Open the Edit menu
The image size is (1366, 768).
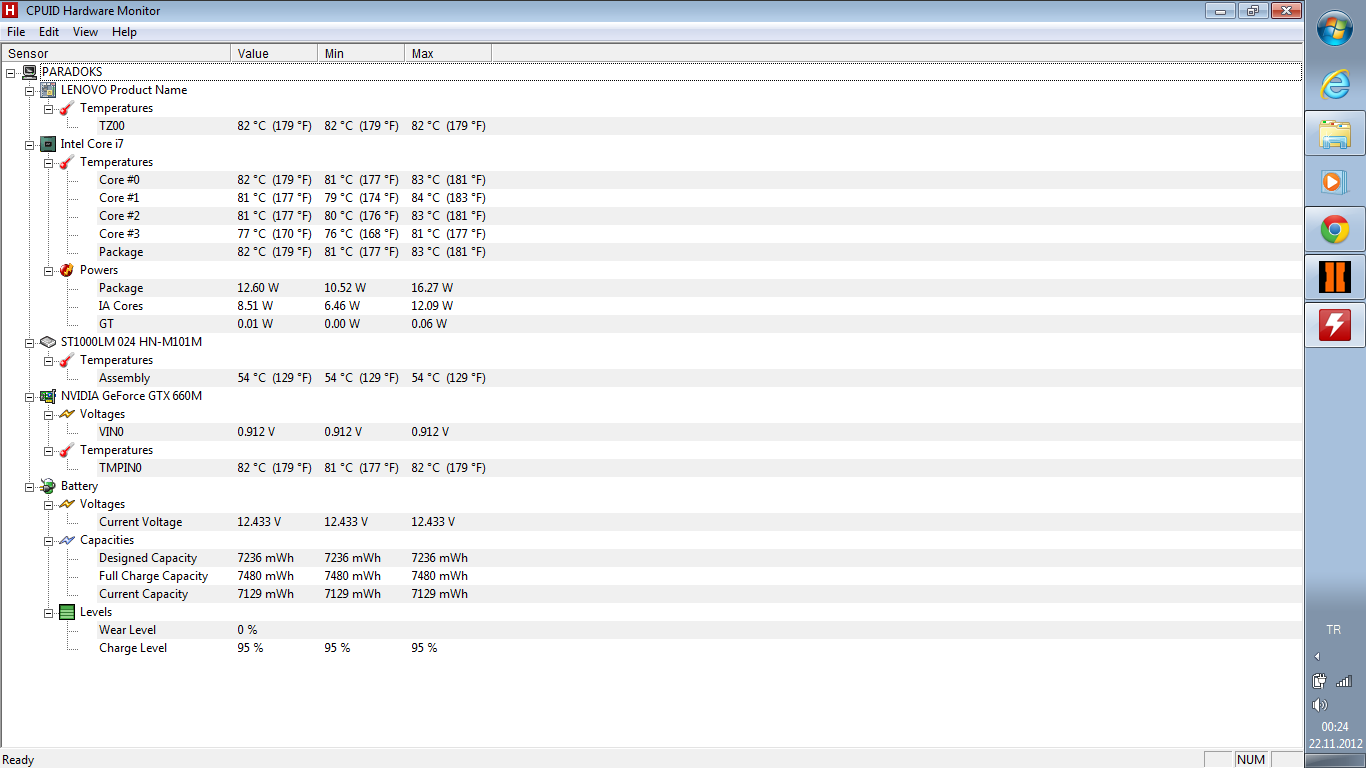[49, 32]
